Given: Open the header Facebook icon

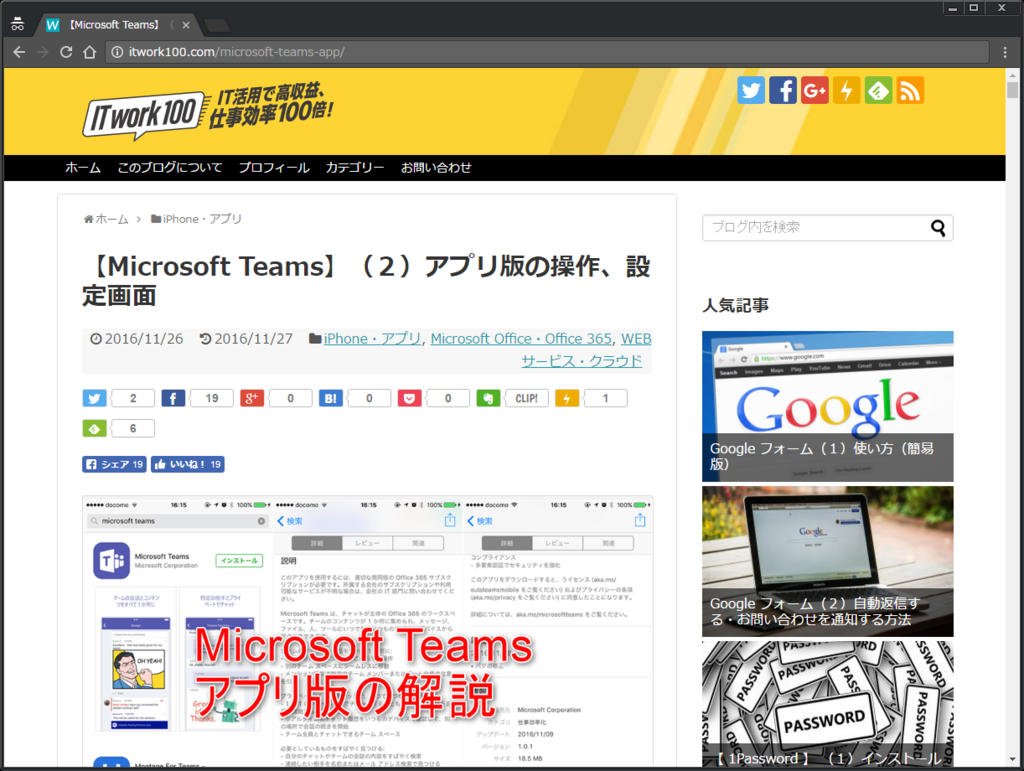Looking at the screenshot, I should 783,90.
